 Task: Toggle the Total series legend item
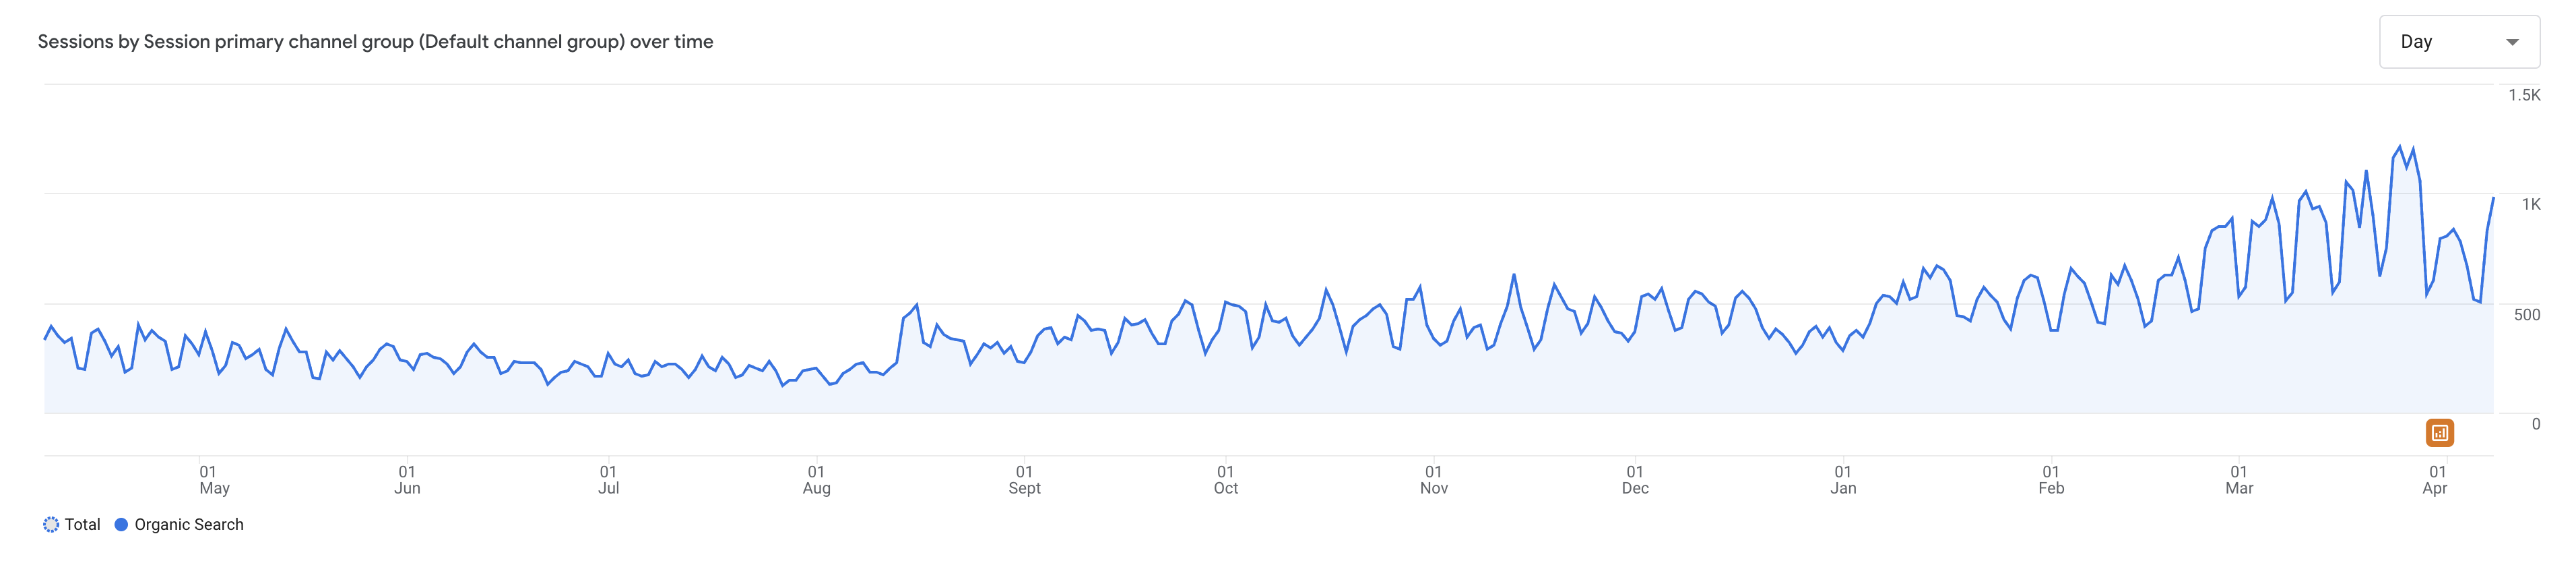click(x=72, y=524)
